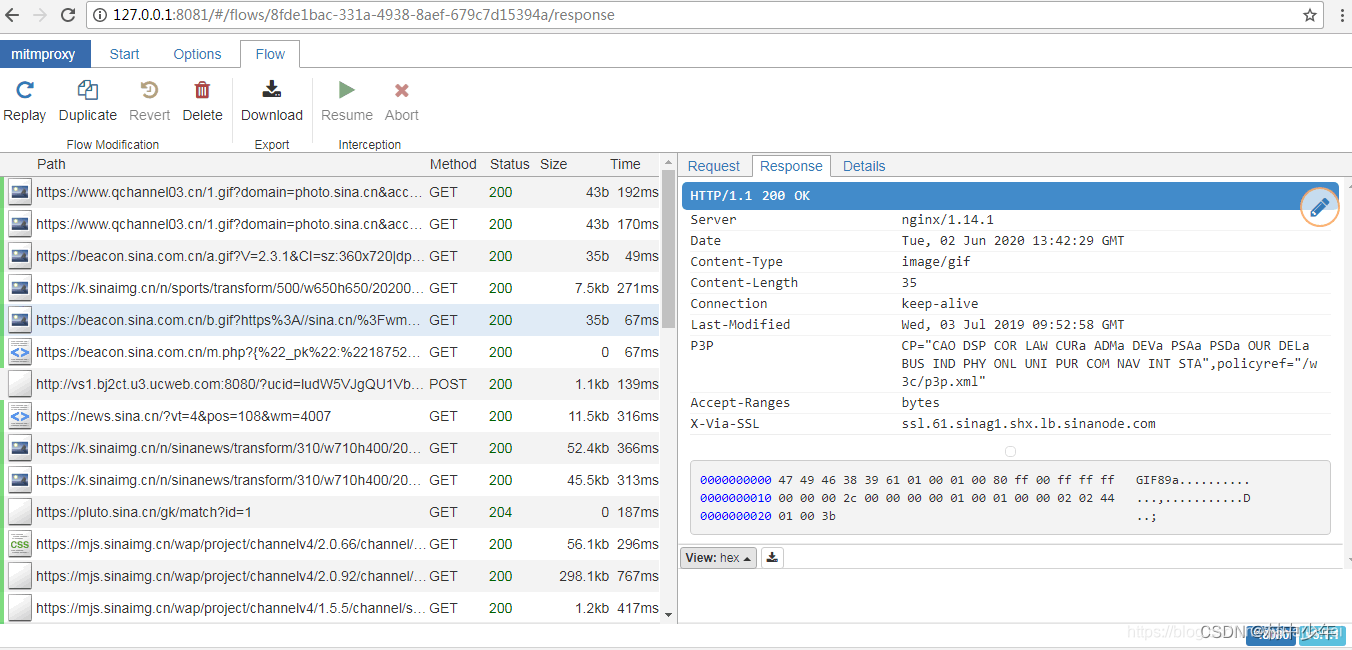
Task: Sort flows by Size column
Action: tap(553, 164)
